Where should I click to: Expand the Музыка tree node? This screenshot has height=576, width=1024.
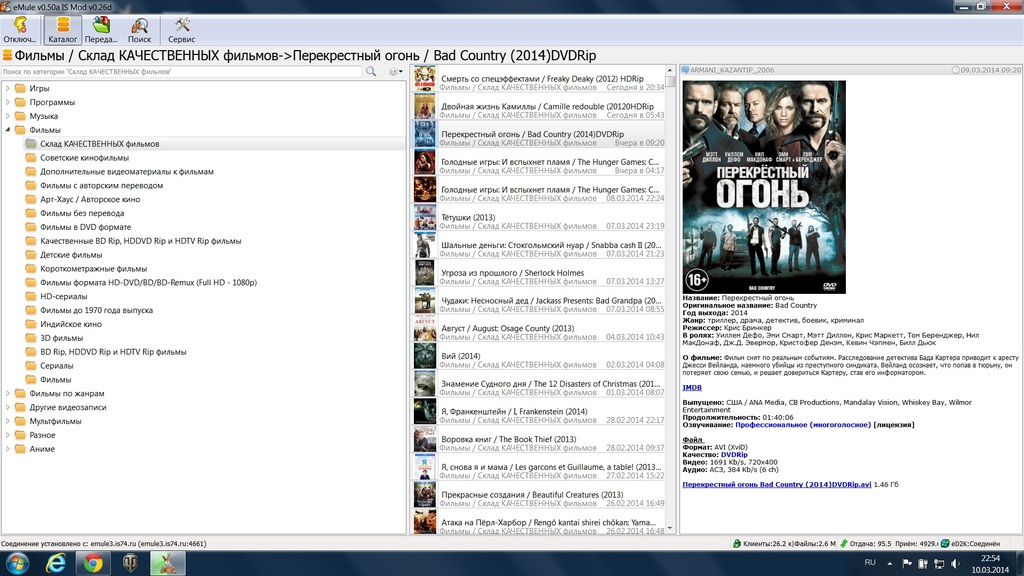tap(8, 116)
